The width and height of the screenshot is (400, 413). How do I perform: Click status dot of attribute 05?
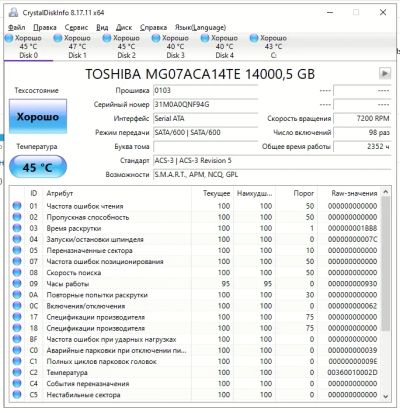point(17,250)
